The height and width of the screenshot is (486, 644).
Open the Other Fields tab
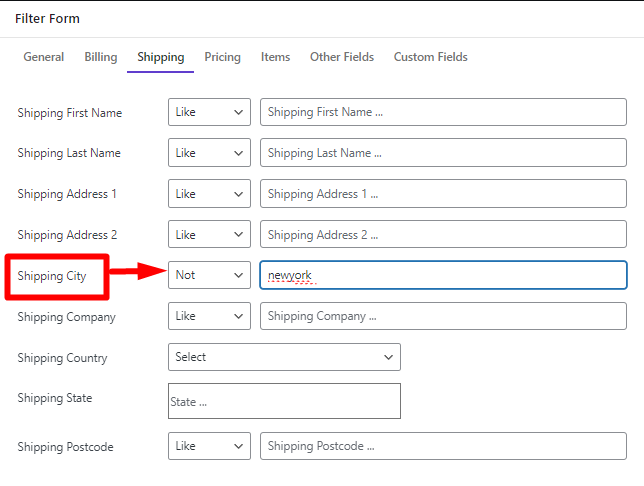pos(342,57)
